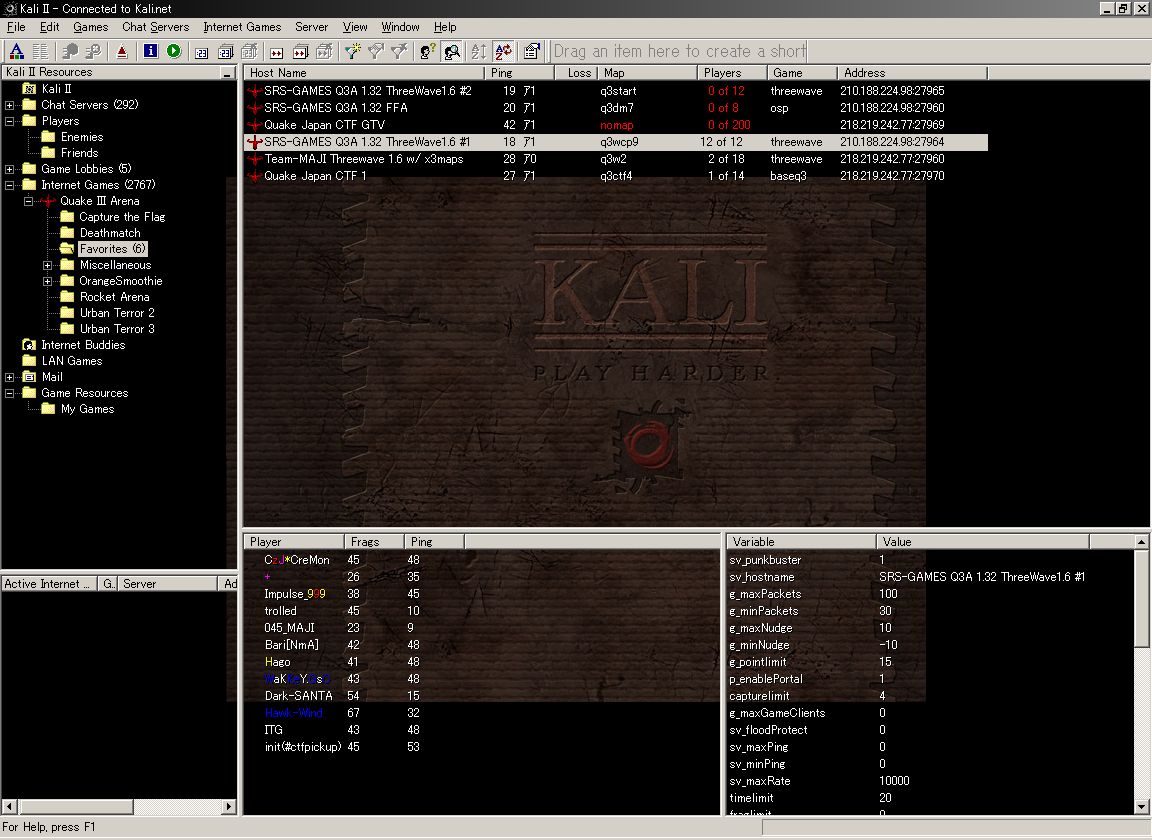
Task: Click the font 'A' toolbar icon
Action: point(16,51)
